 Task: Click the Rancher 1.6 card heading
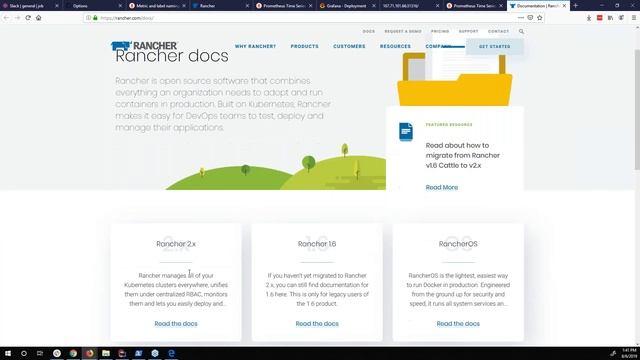pyautogui.click(x=317, y=244)
